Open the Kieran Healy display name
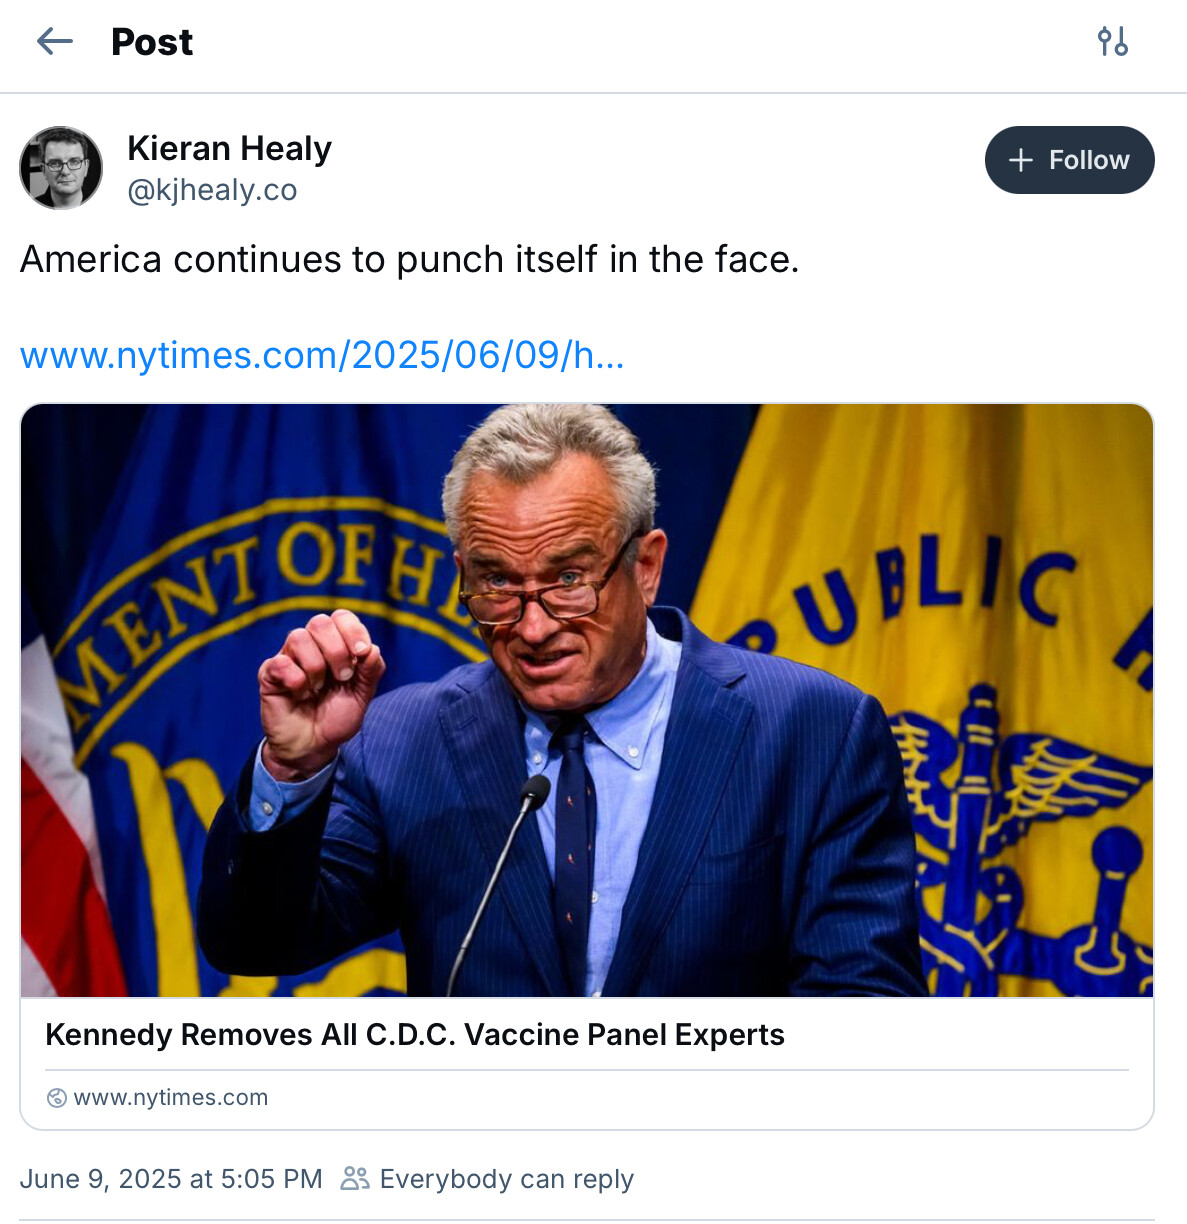This screenshot has width=1187, height=1224. [x=229, y=148]
